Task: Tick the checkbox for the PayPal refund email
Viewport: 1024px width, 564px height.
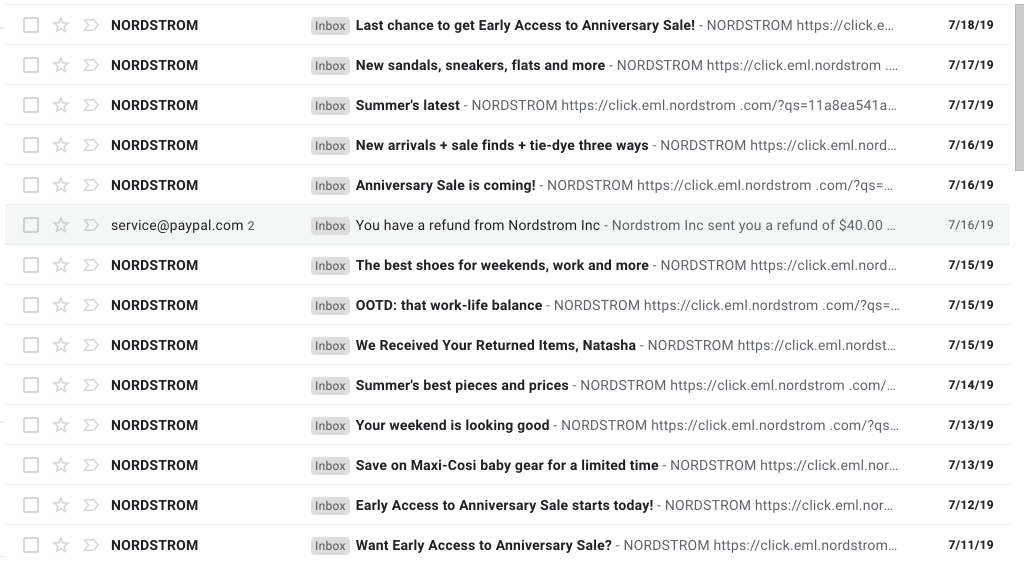Action: [x=31, y=225]
